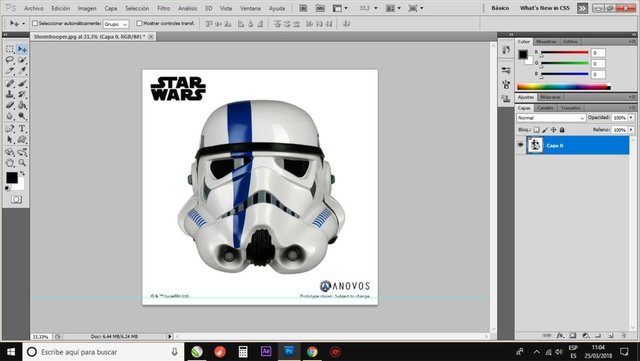Select the Blur tool

(10, 116)
